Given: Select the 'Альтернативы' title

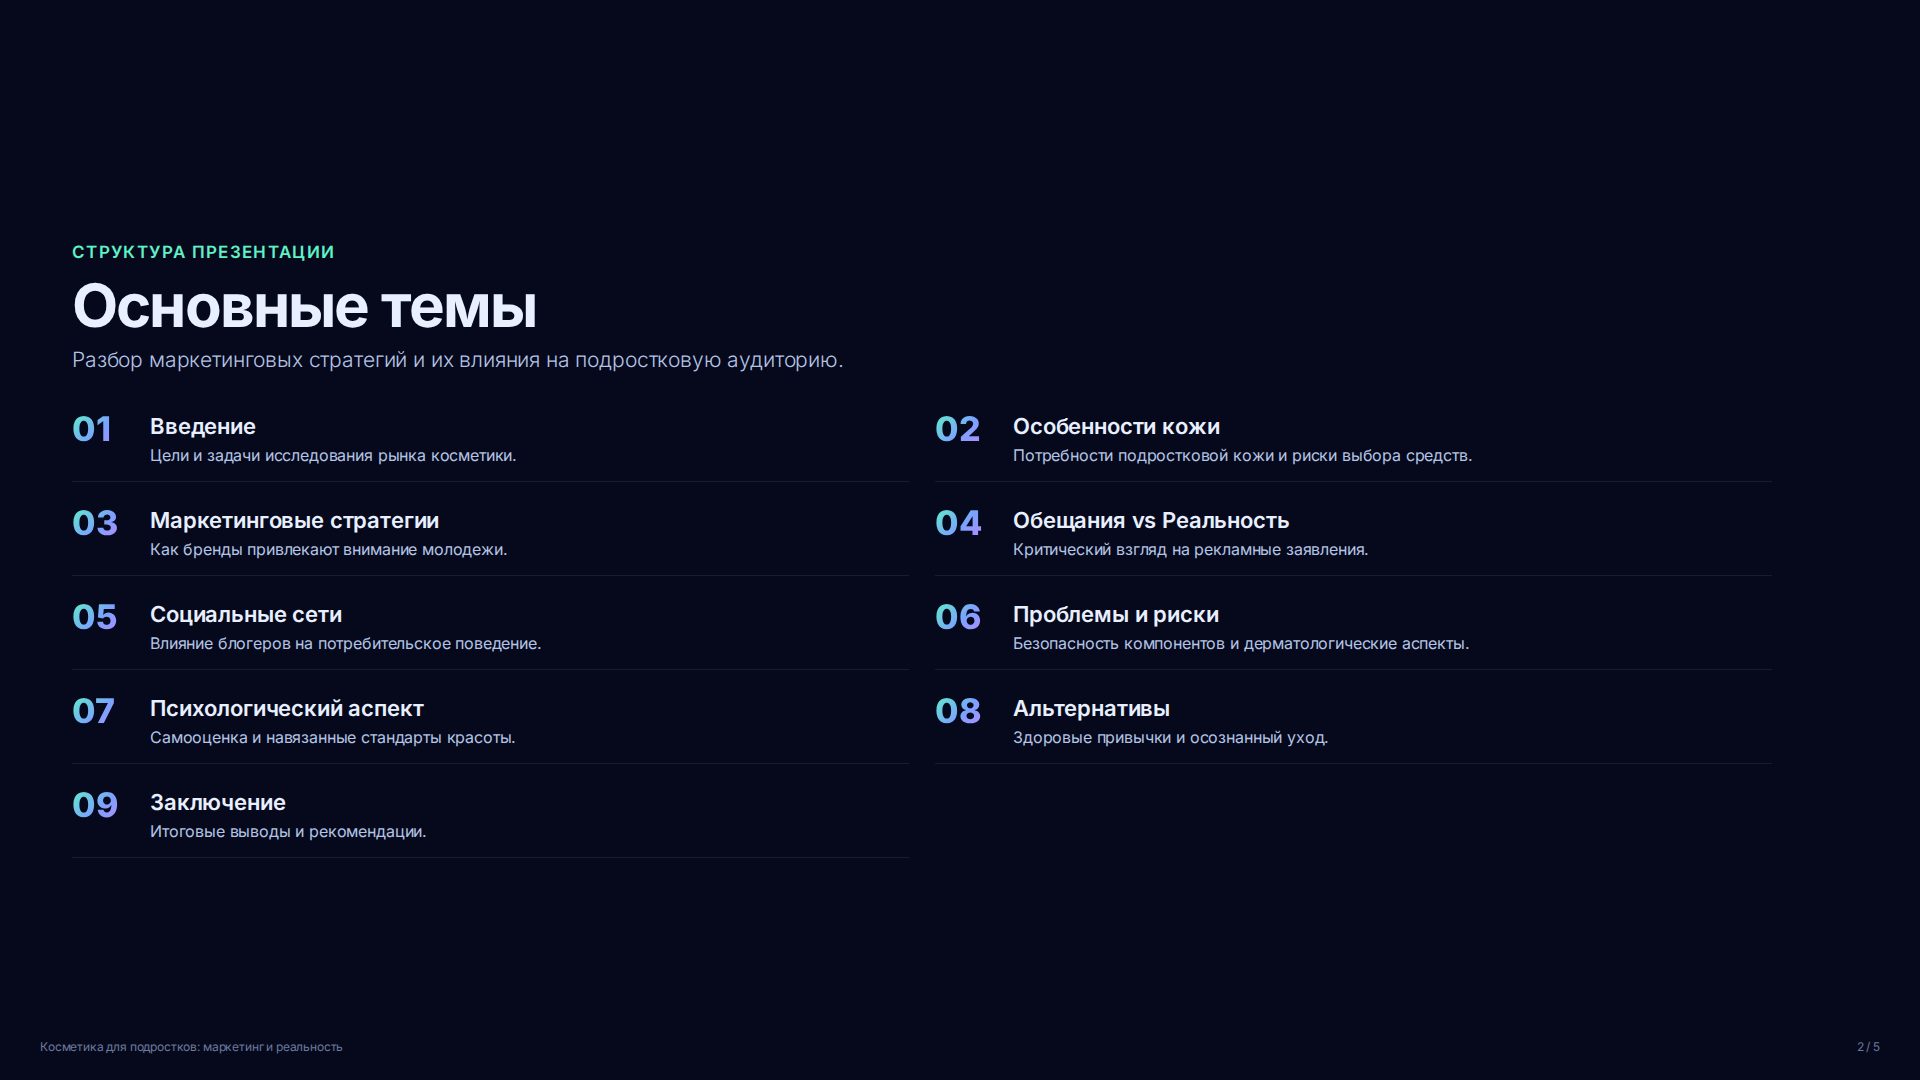Looking at the screenshot, I should coord(1091,709).
